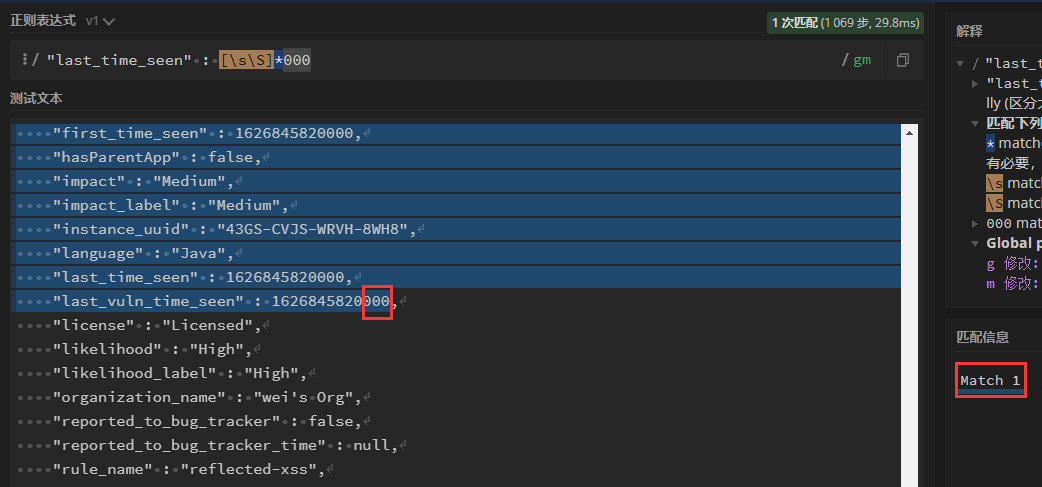Expand the 000 match explanation node
This screenshot has width=1042, height=487.
coord(975,223)
